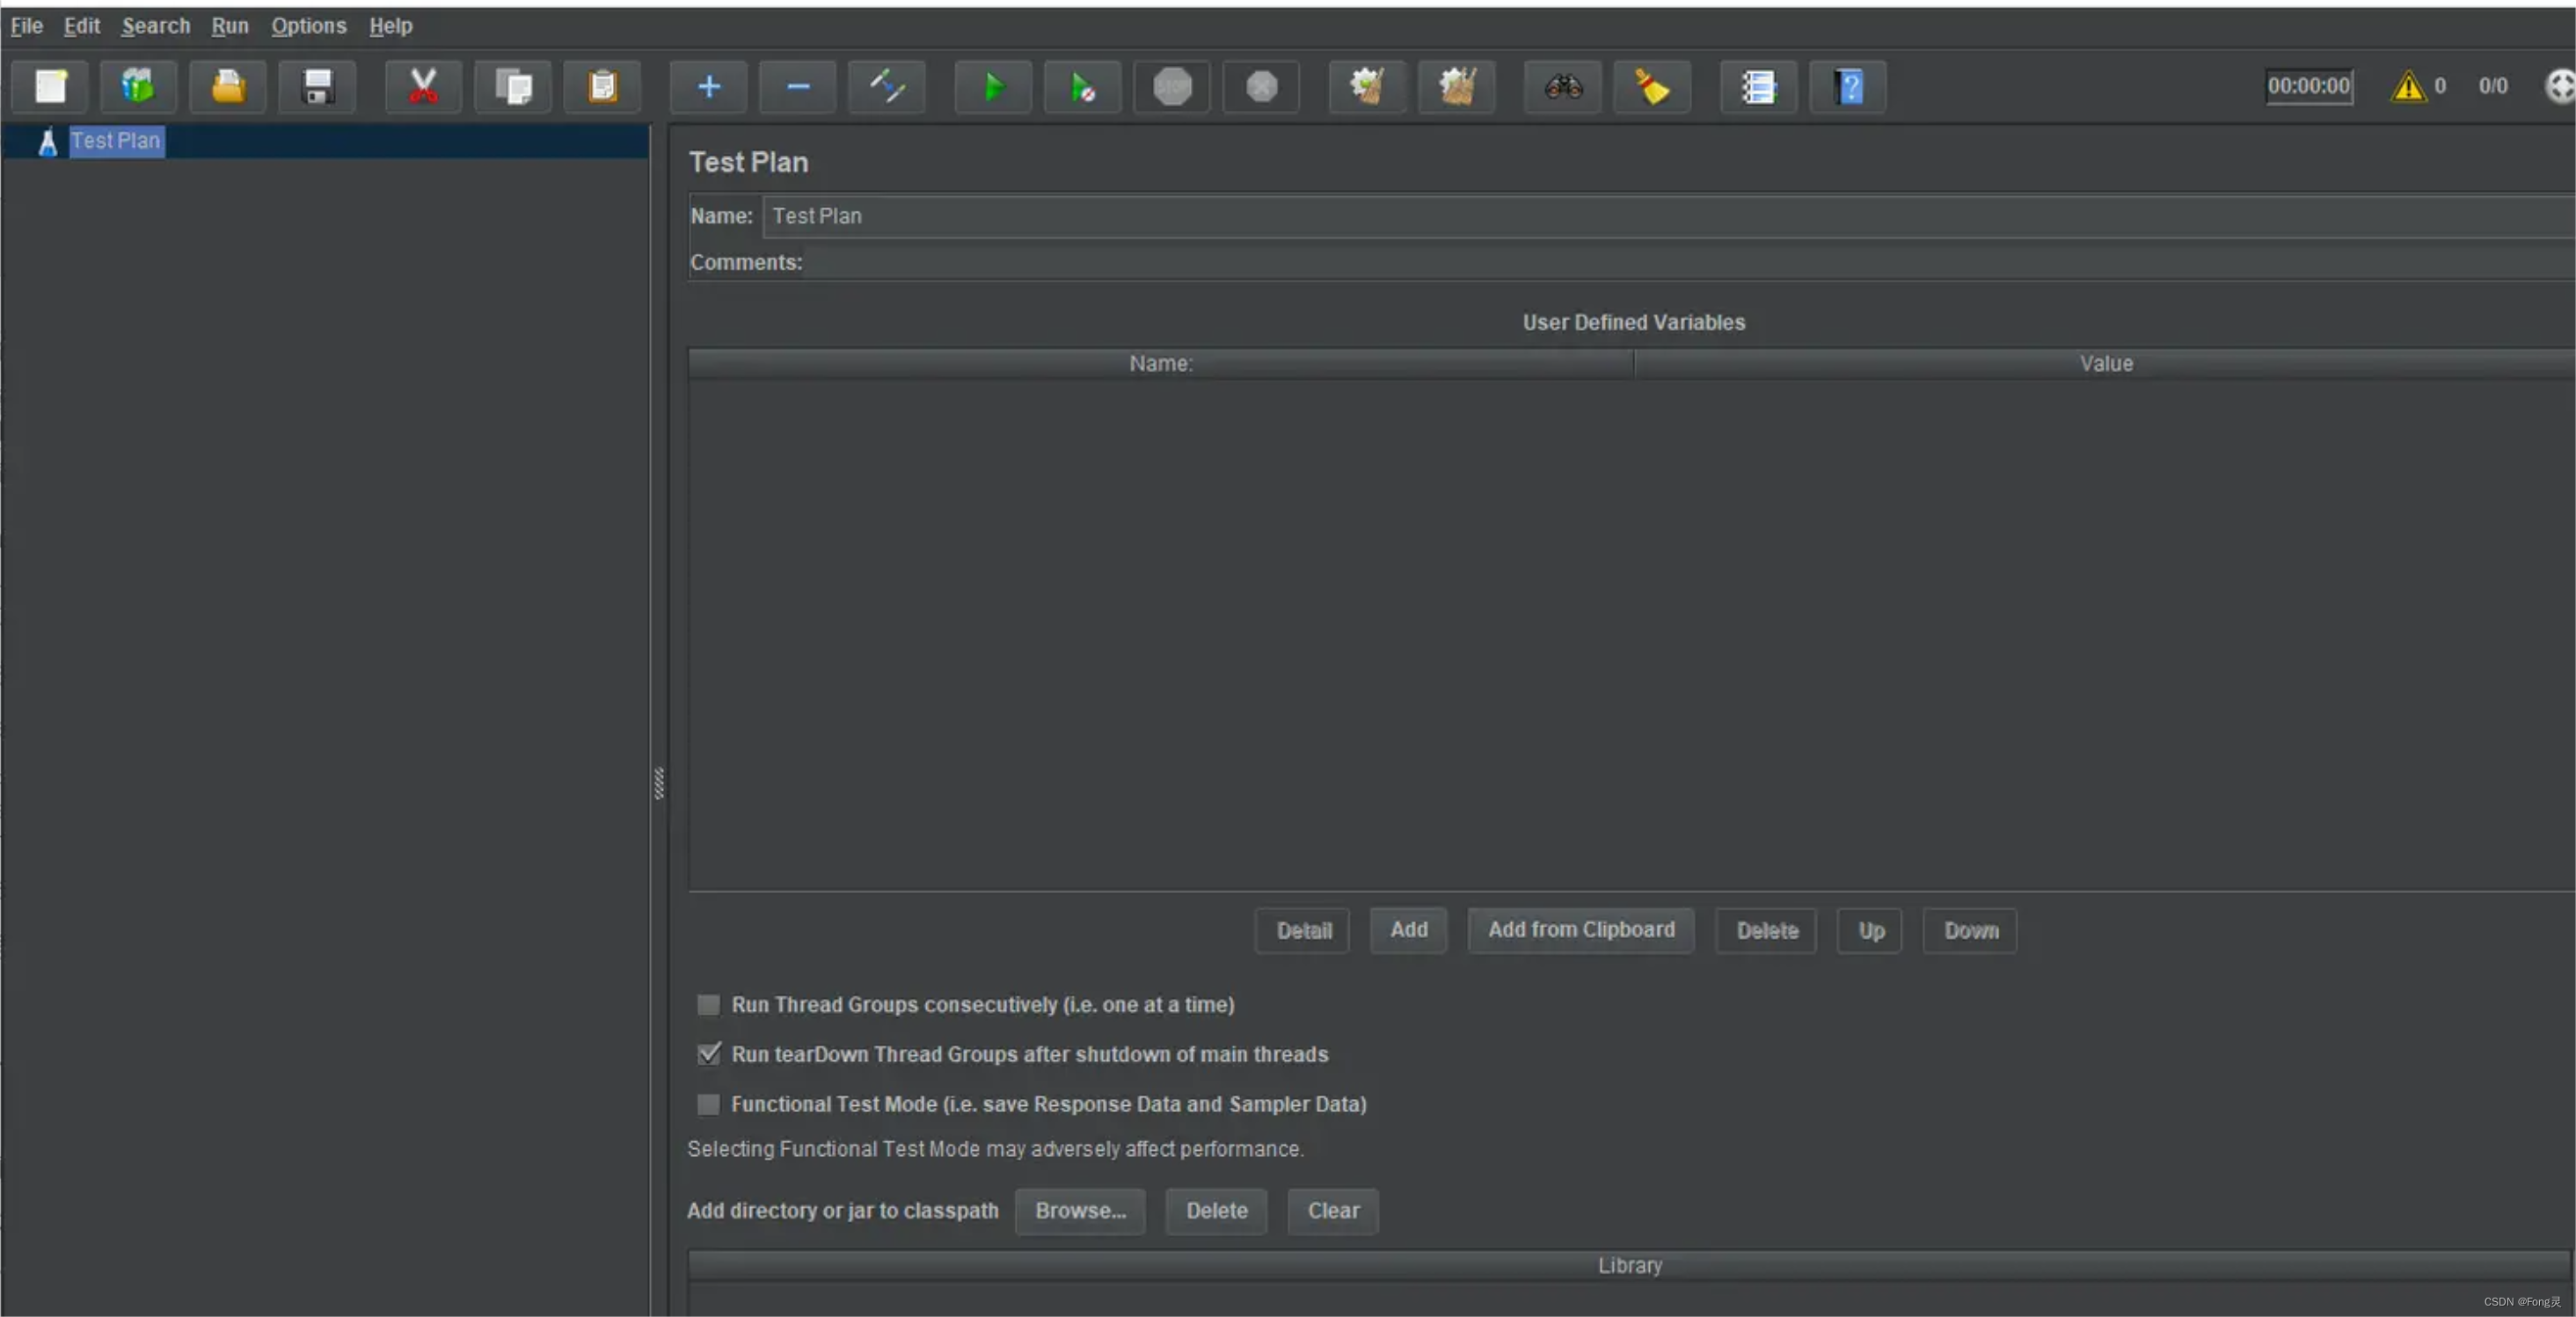Click the Stop test icon

[1172, 87]
